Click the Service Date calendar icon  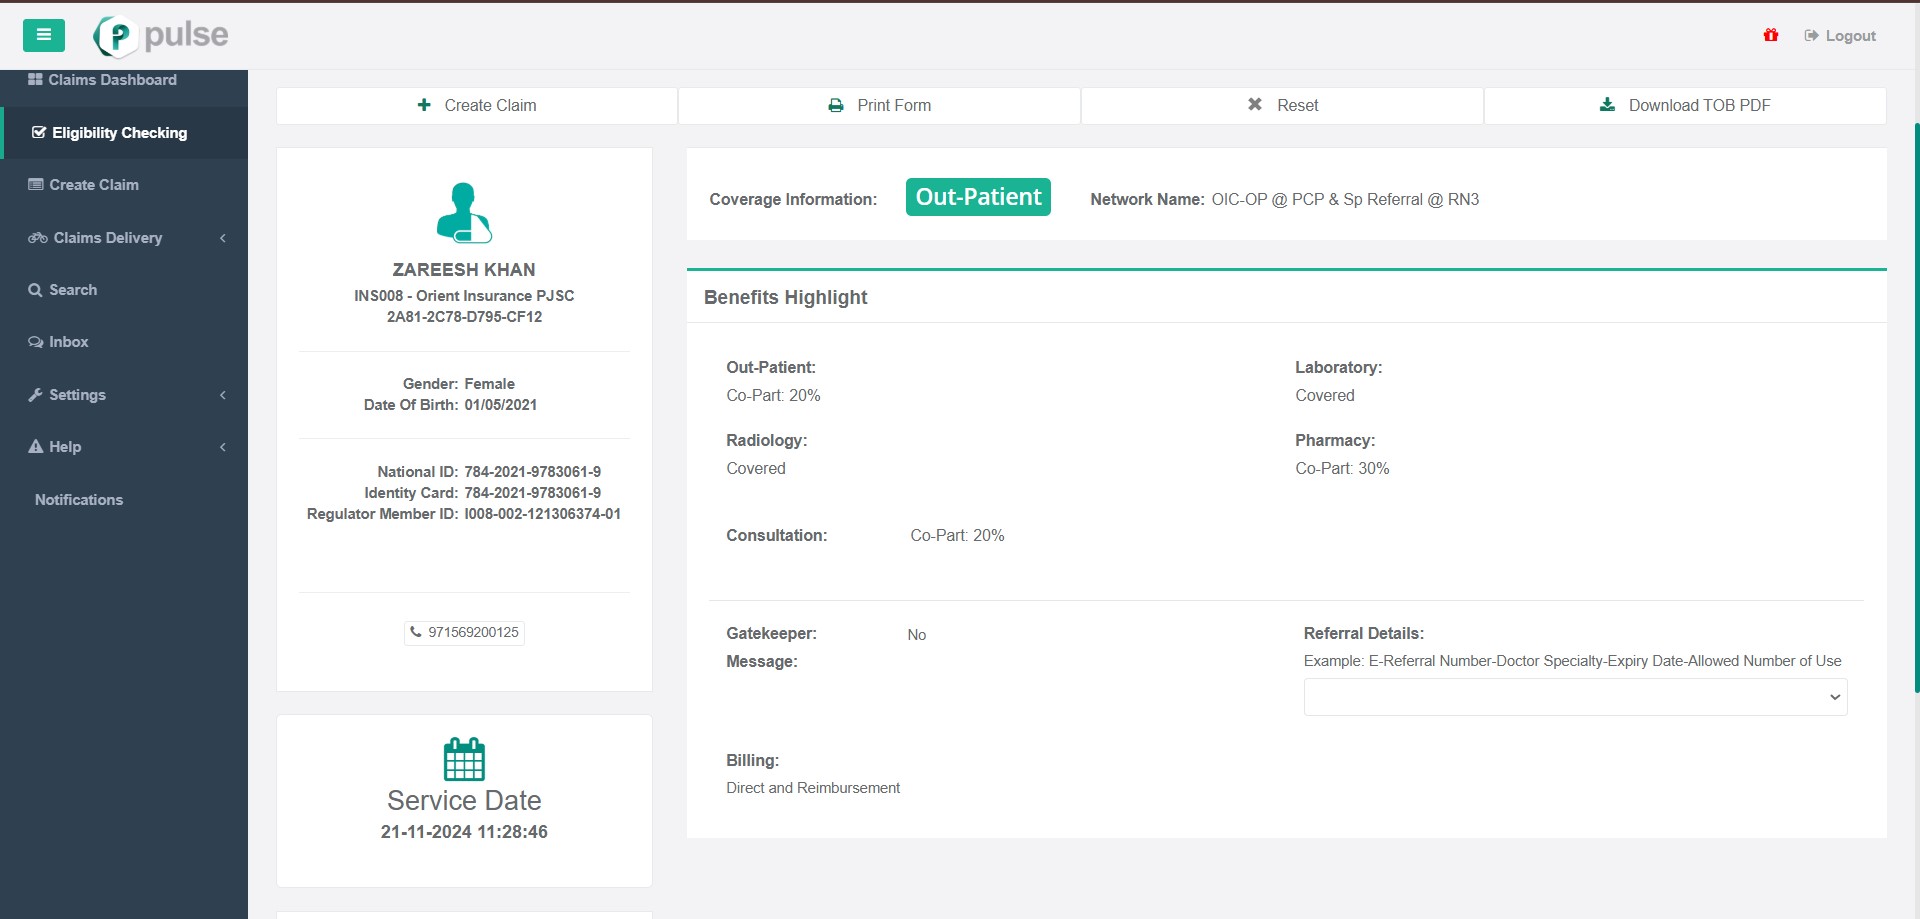(464, 760)
